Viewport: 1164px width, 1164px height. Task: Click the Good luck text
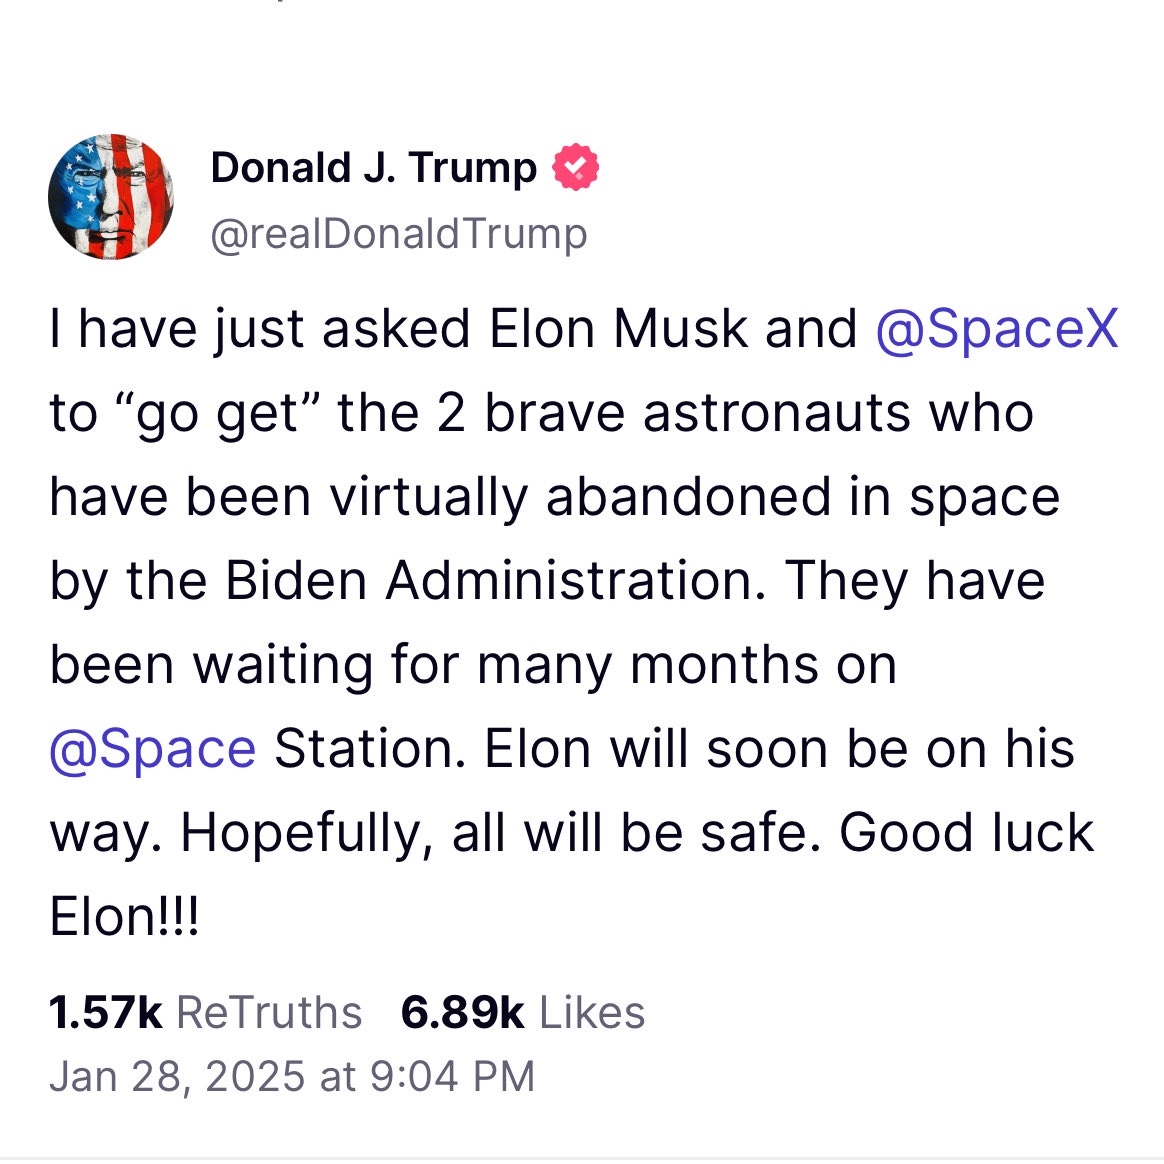pyautogui.click(x=967, y=832)
